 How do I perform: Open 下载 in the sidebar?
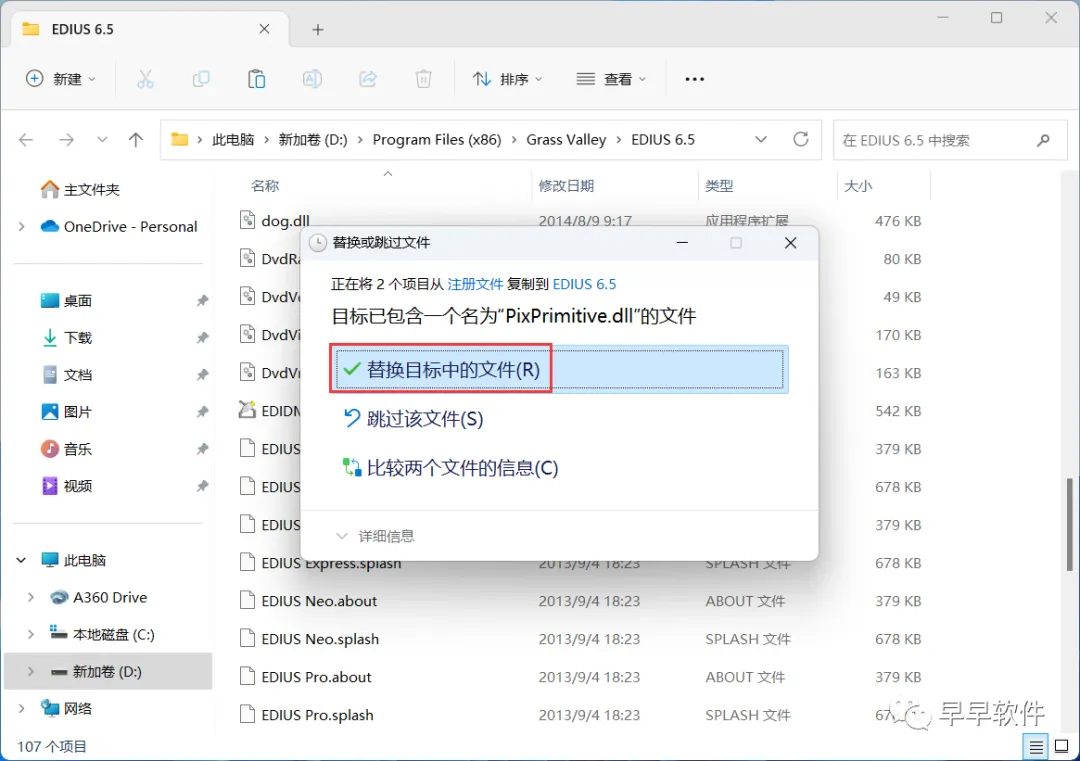[66, 337]
